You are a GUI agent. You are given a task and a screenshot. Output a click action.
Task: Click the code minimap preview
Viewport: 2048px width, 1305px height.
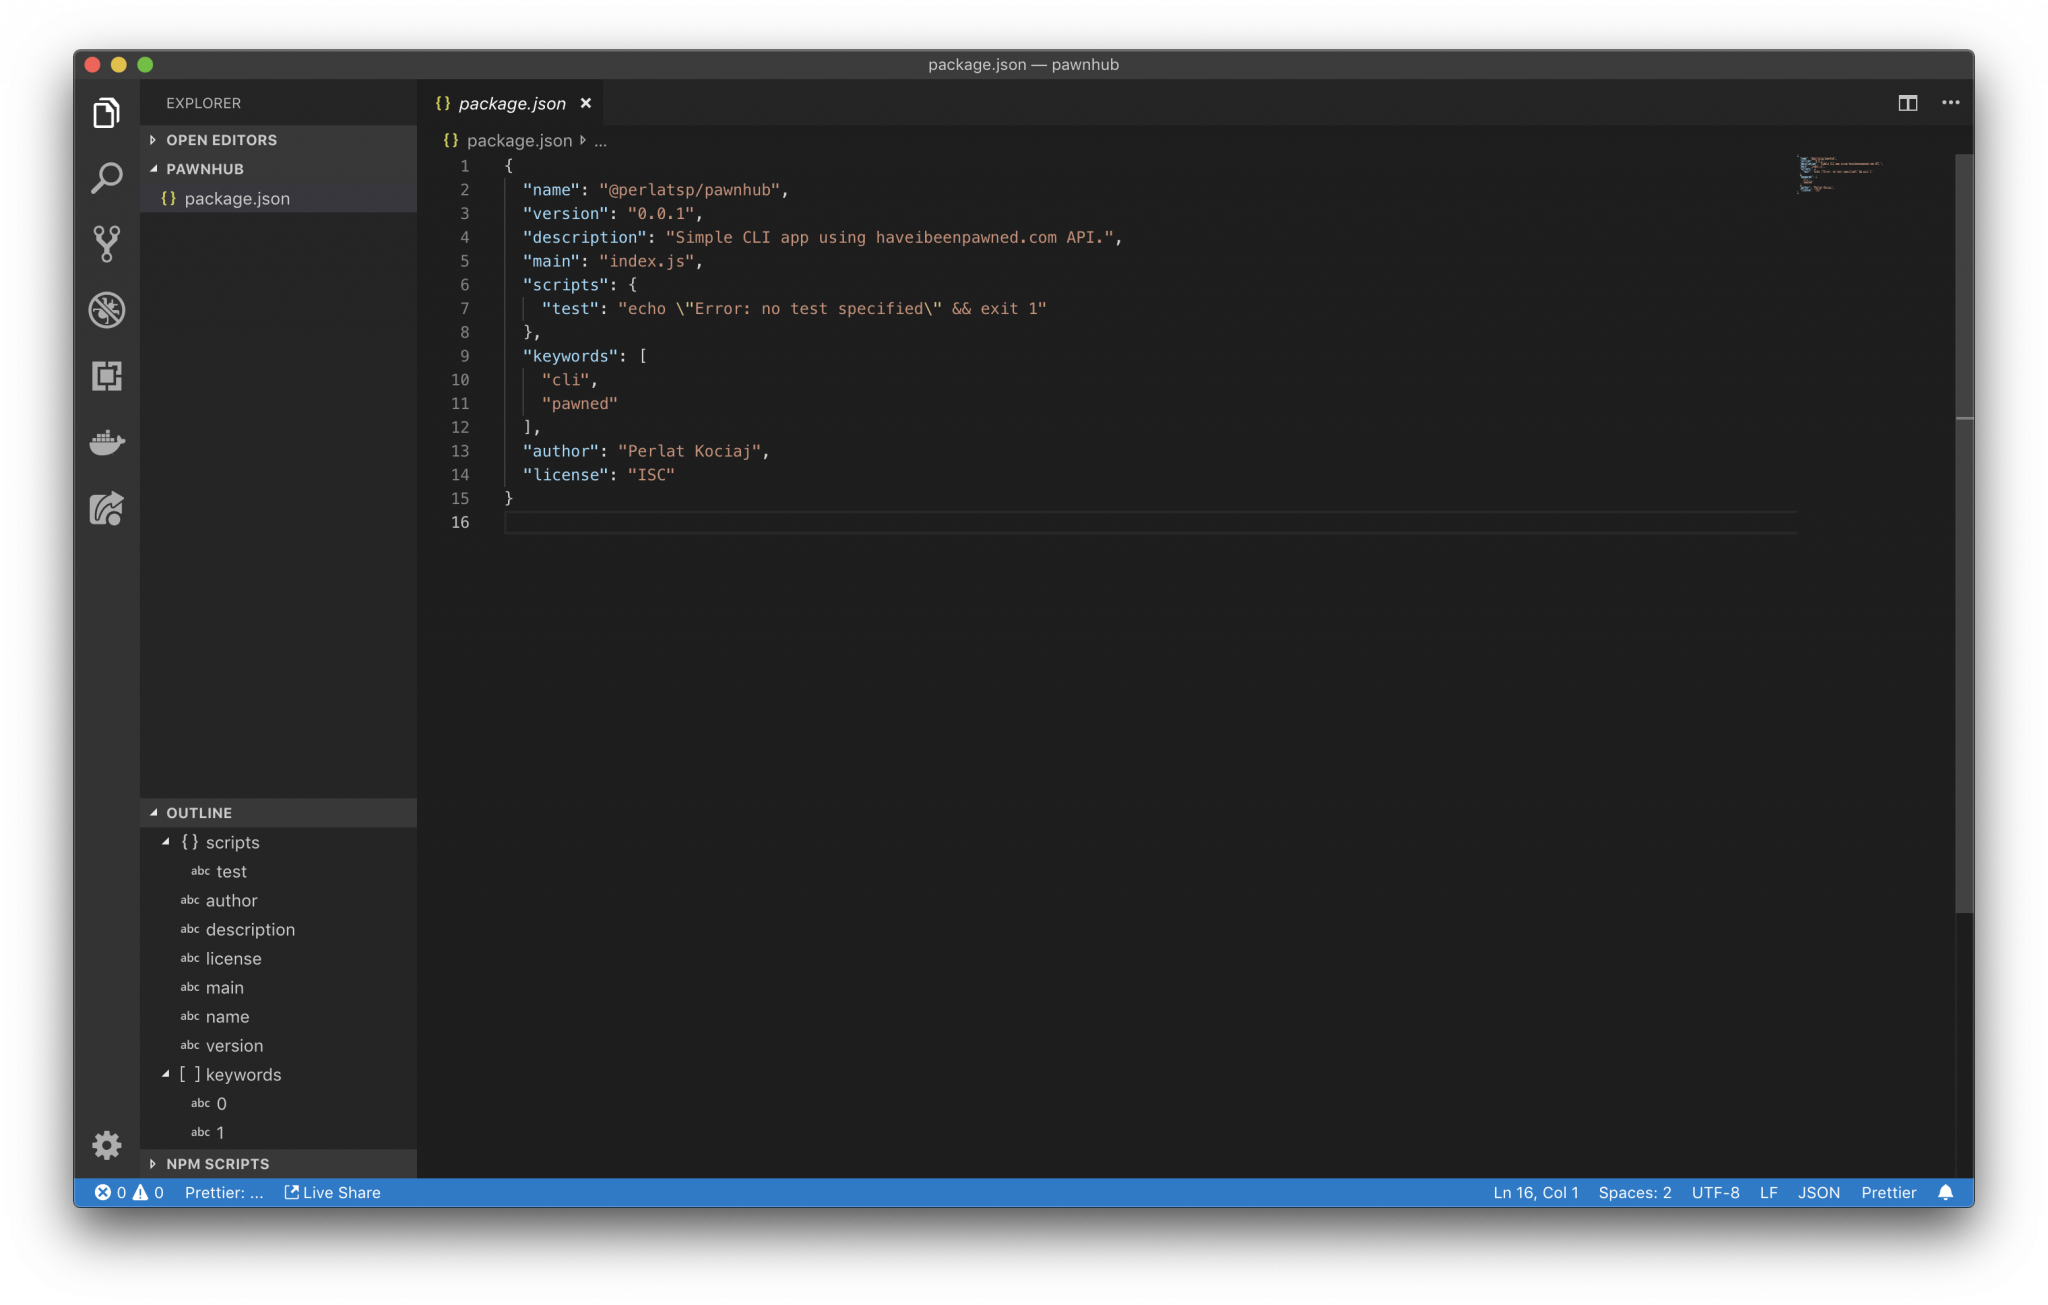[1840, 173]
